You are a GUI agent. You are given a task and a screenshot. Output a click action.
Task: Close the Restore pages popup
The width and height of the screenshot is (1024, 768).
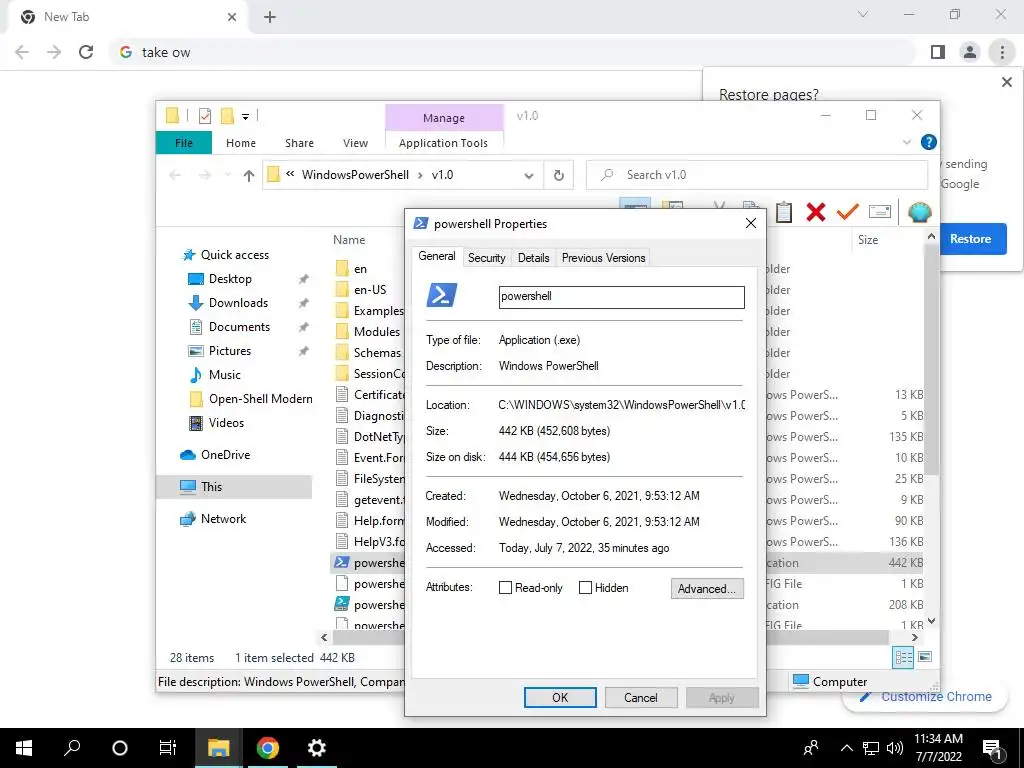[1006, 82]
